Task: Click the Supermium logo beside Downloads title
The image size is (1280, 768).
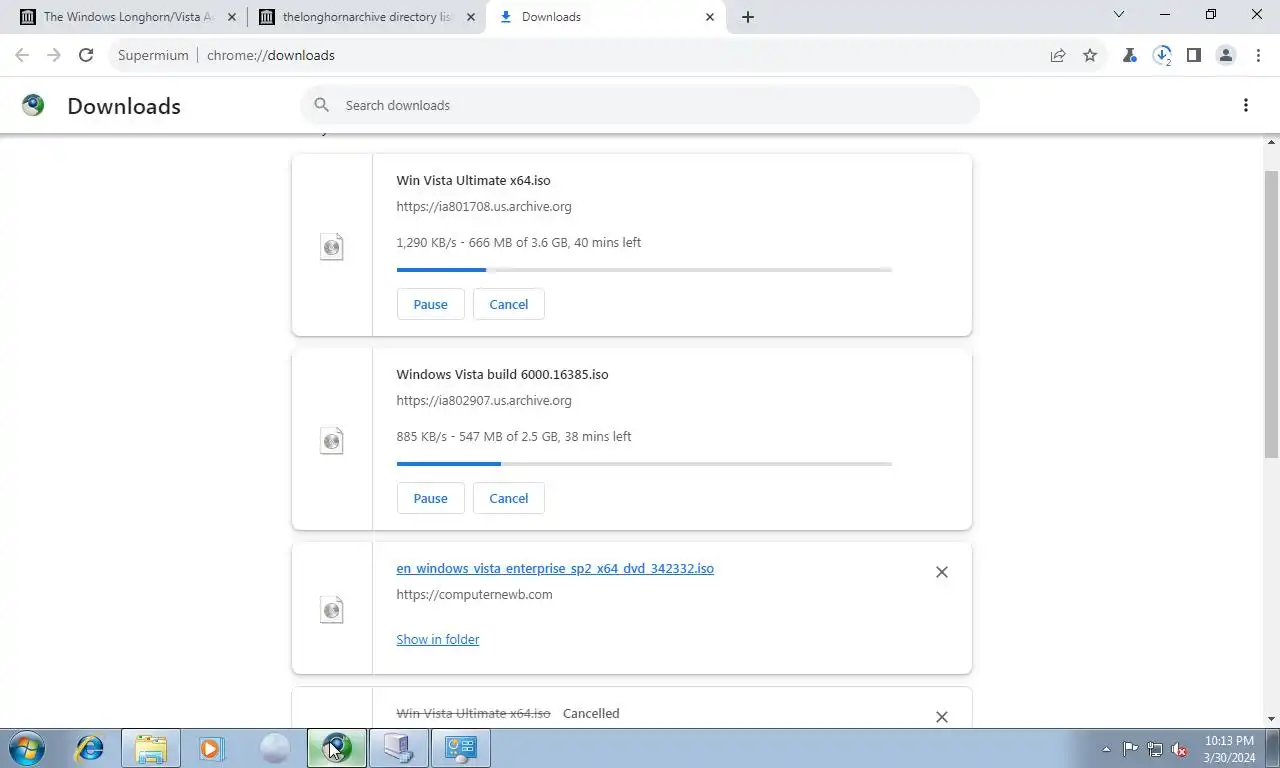Action: (x=33, y=105)
